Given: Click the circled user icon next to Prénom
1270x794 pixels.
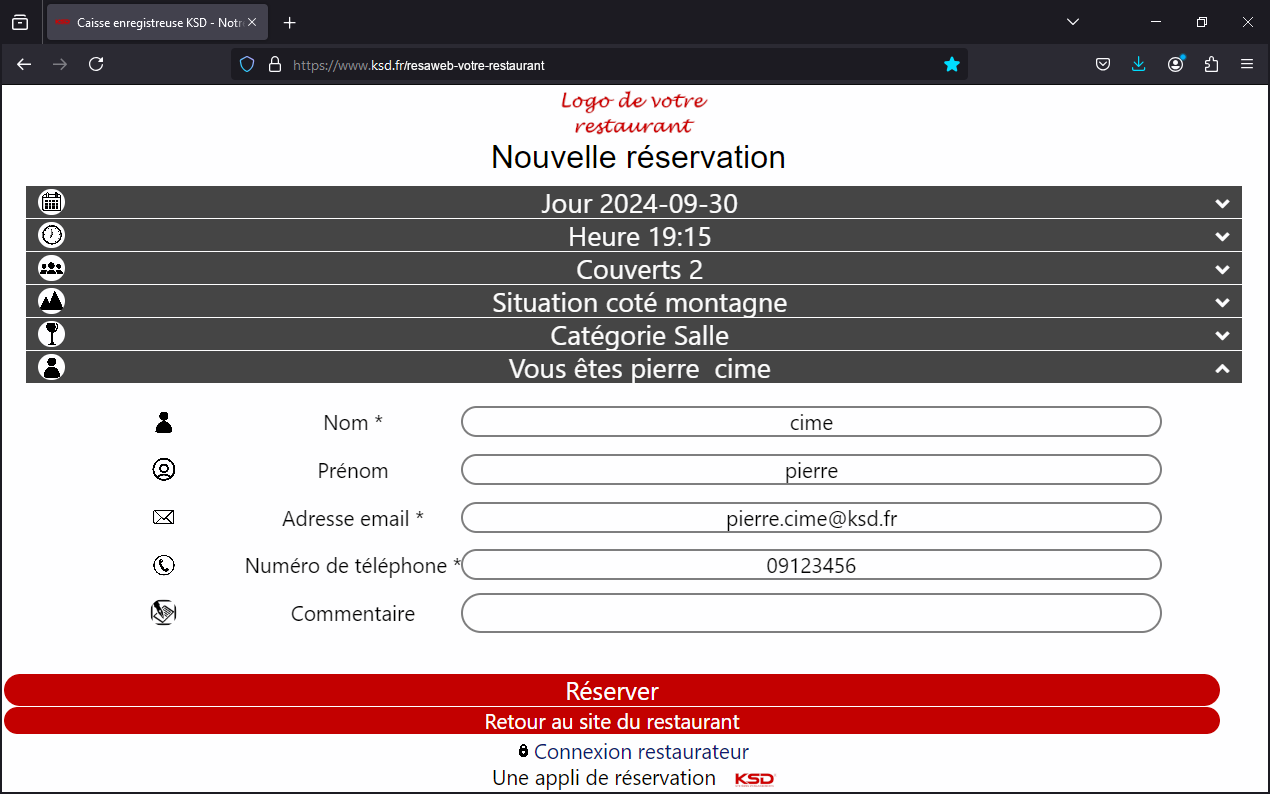Looking at the screenshot, I should tap(164, 469).
